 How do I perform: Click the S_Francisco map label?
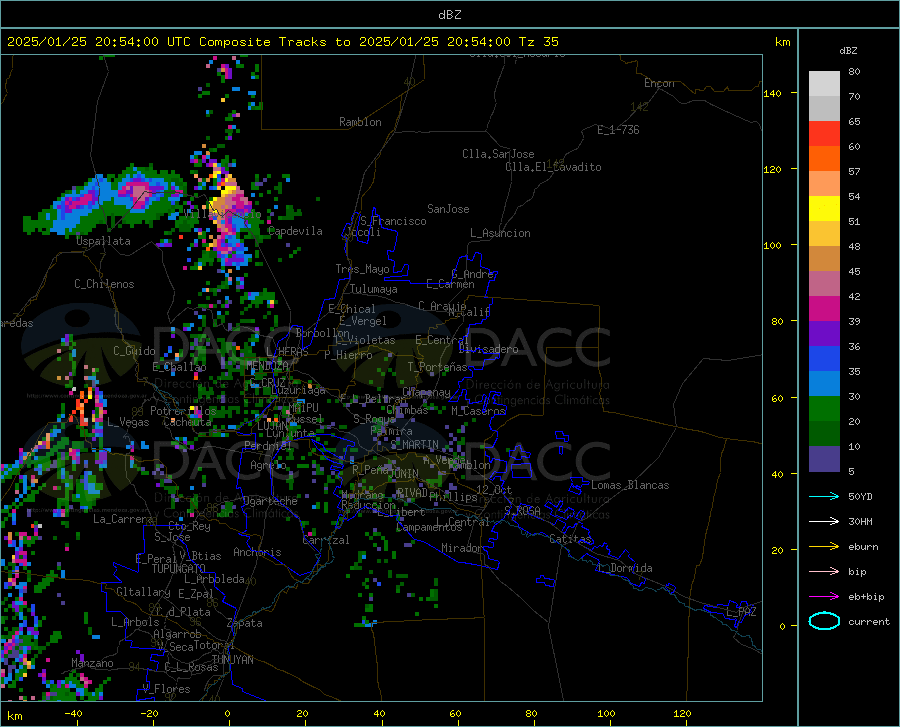coord(394,221)
